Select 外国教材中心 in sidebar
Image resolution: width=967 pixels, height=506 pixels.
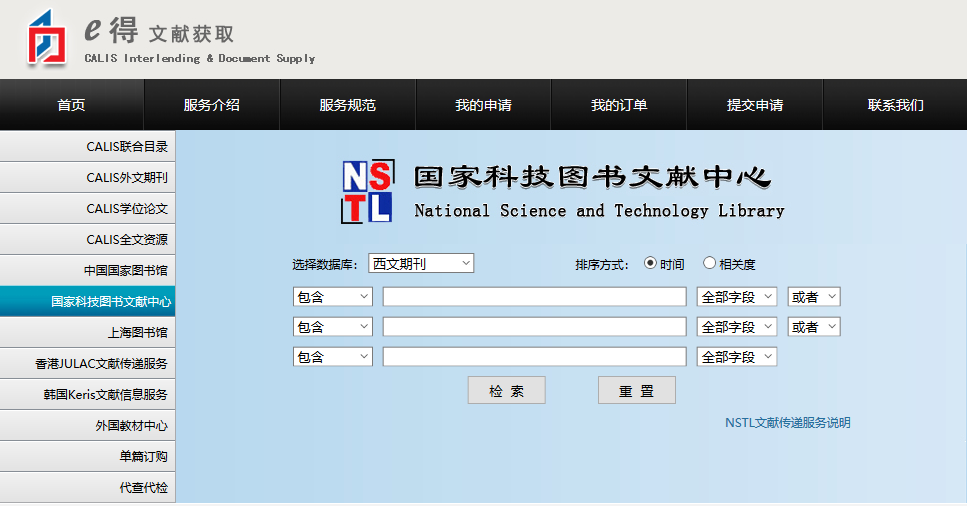[88, 425]
